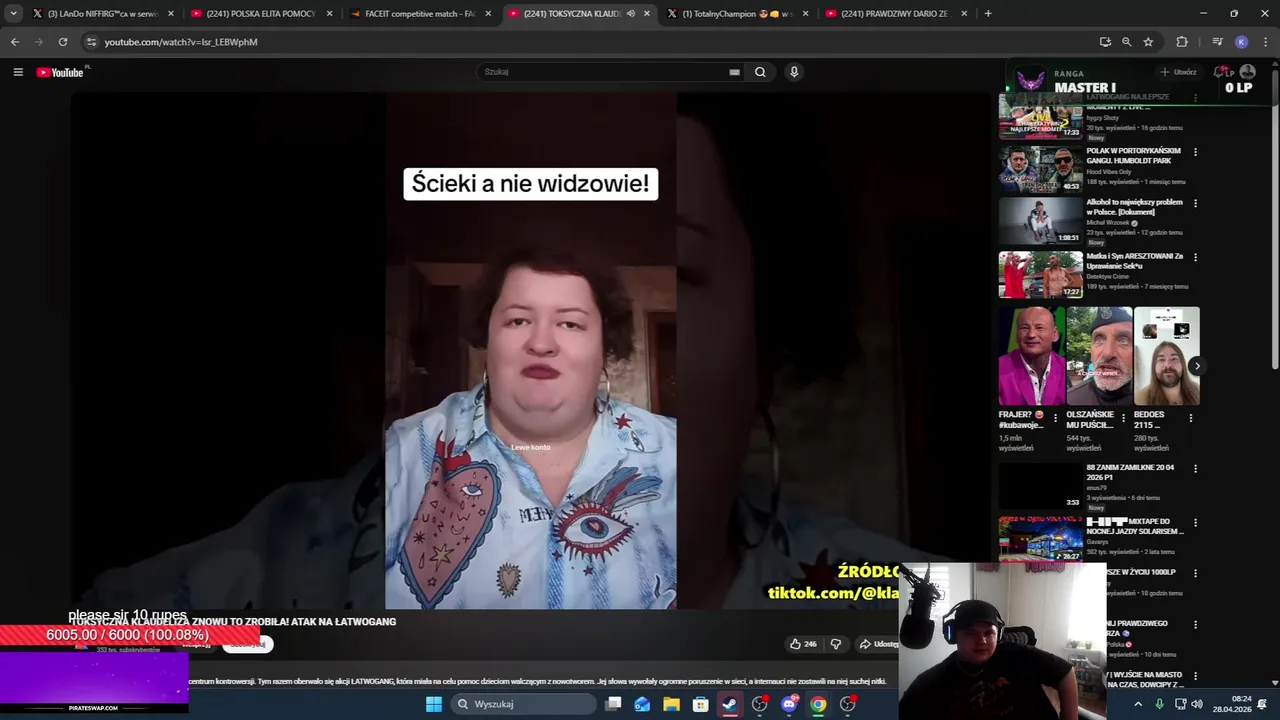The width and height of the screenshot is (1280, 720).
Task: Switch to the FACEIT competitive match tab
Action: [x=418, y=14]
